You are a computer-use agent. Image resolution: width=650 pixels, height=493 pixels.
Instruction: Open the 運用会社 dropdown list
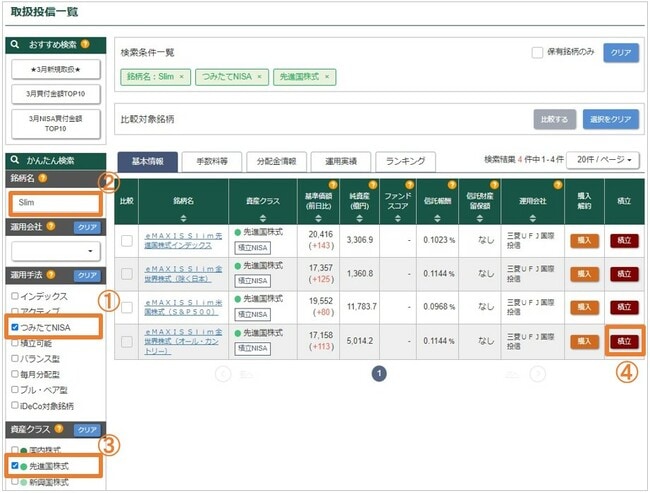(56, 251)
